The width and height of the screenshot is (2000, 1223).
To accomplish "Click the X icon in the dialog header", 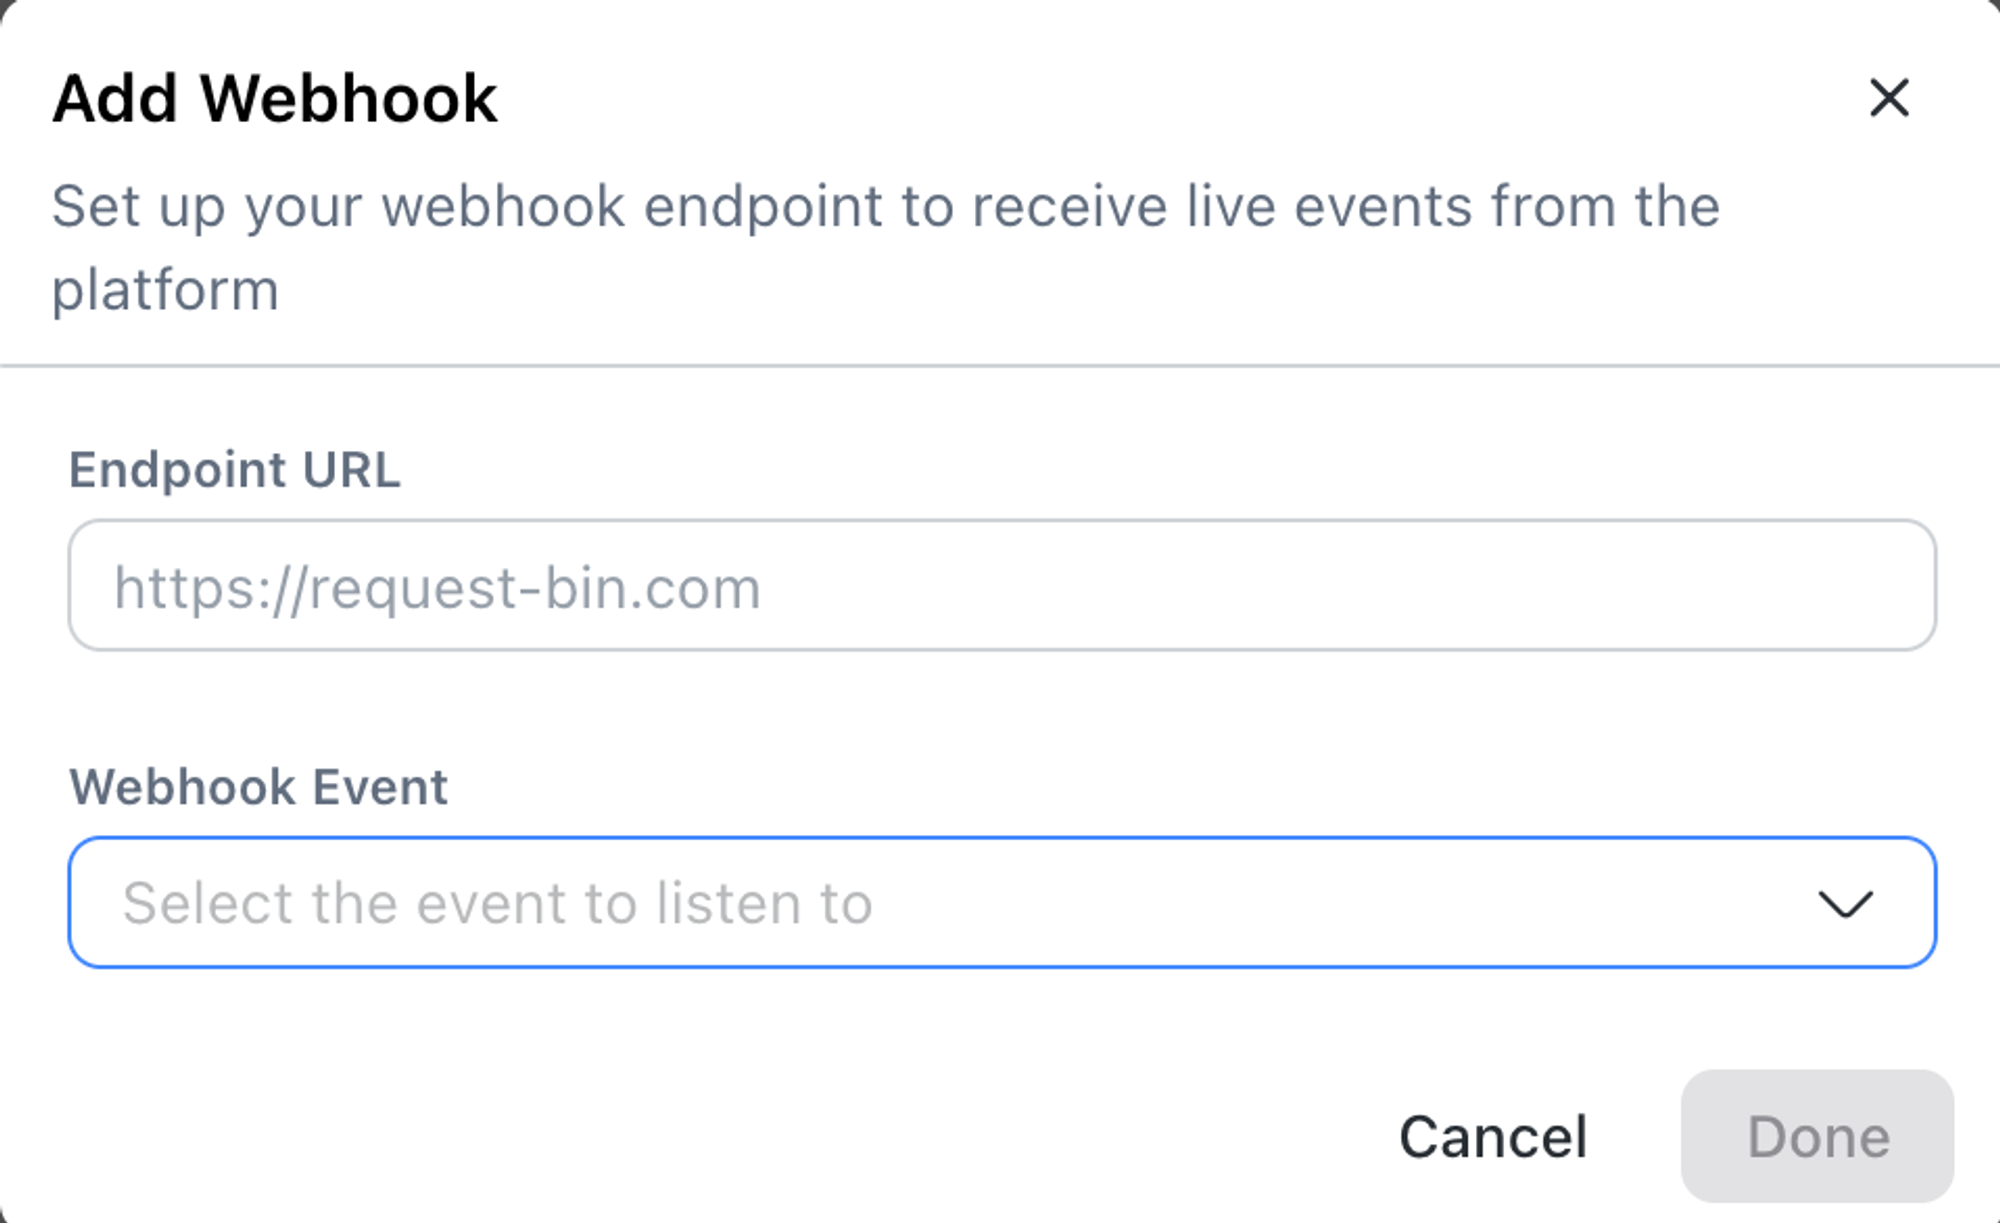I will click(1889, 98).
